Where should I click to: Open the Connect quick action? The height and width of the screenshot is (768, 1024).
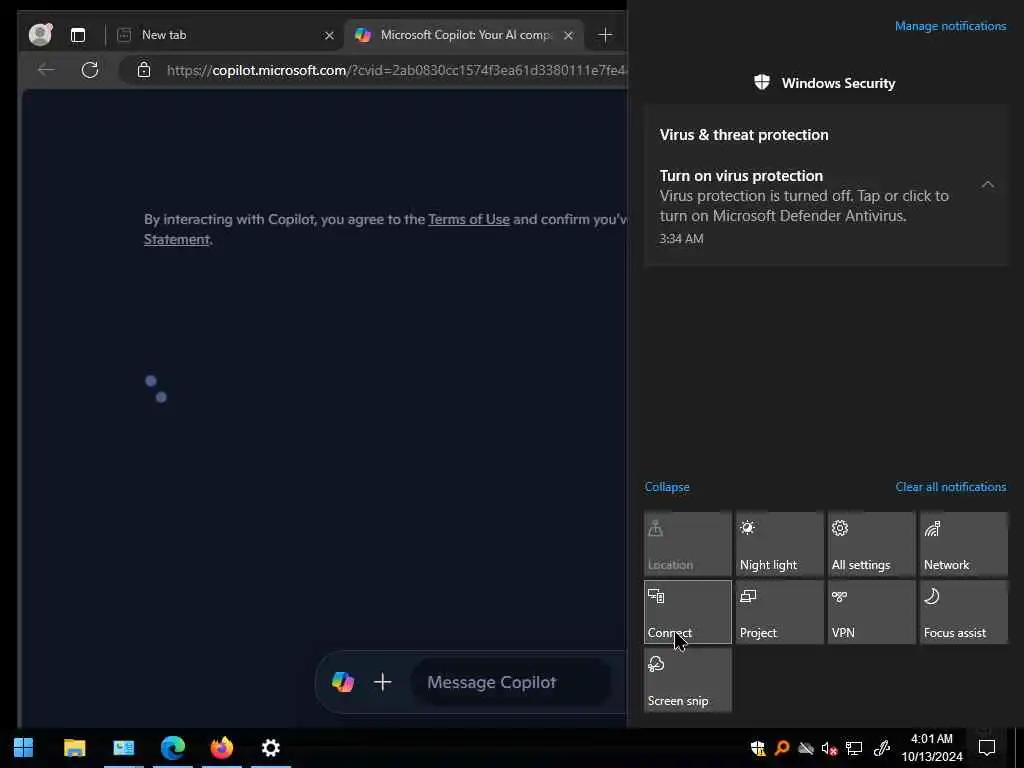click(688, 612)
